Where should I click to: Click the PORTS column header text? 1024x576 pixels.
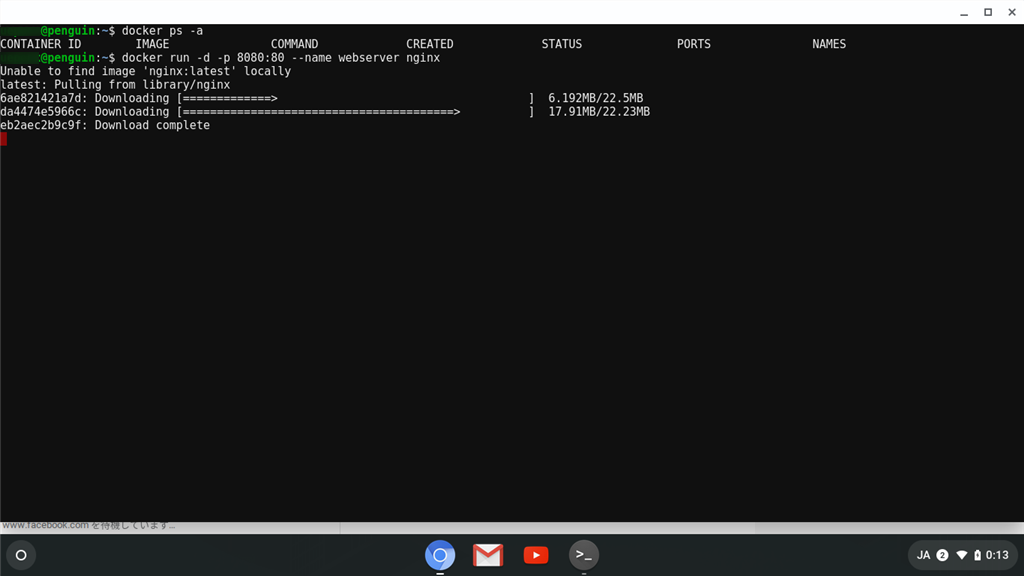[x=694, y=44]
